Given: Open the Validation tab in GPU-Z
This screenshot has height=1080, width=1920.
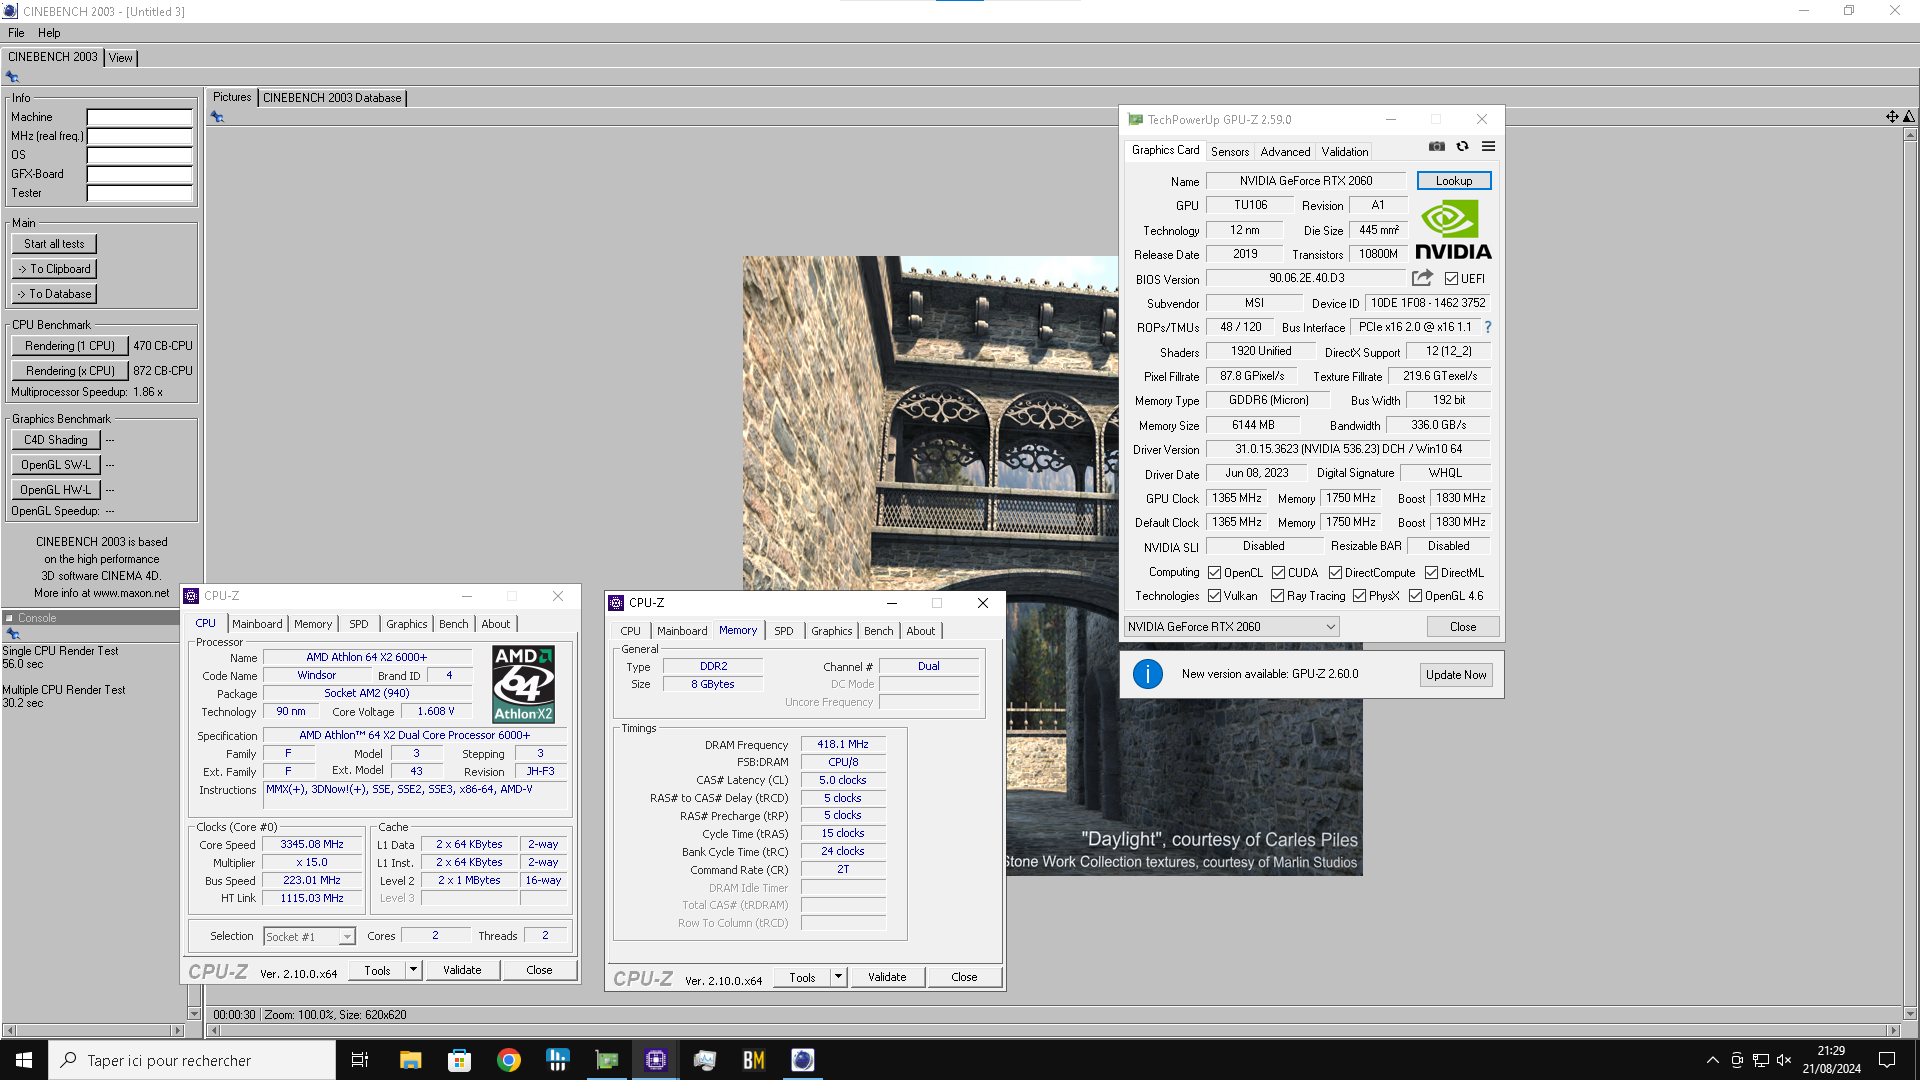Looking at the screenshot, I should (1344, 152).
